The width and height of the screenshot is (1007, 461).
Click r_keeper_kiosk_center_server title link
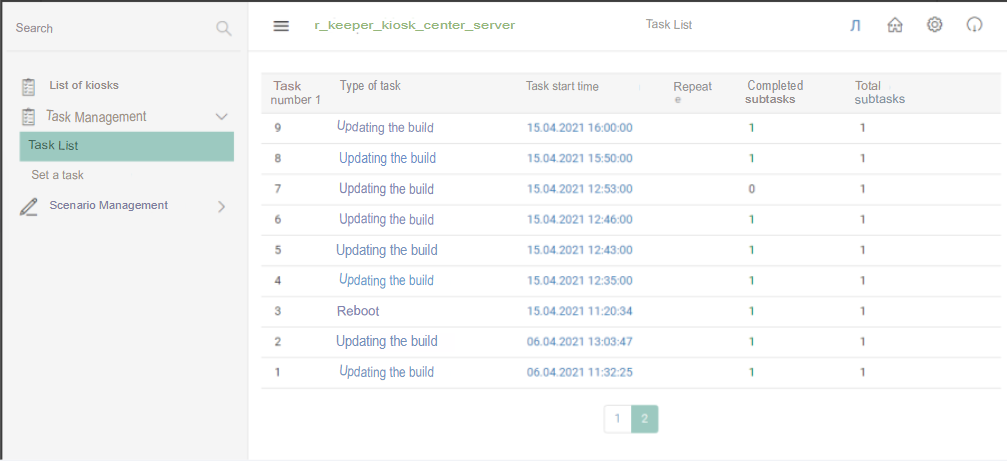pos(414,25)
